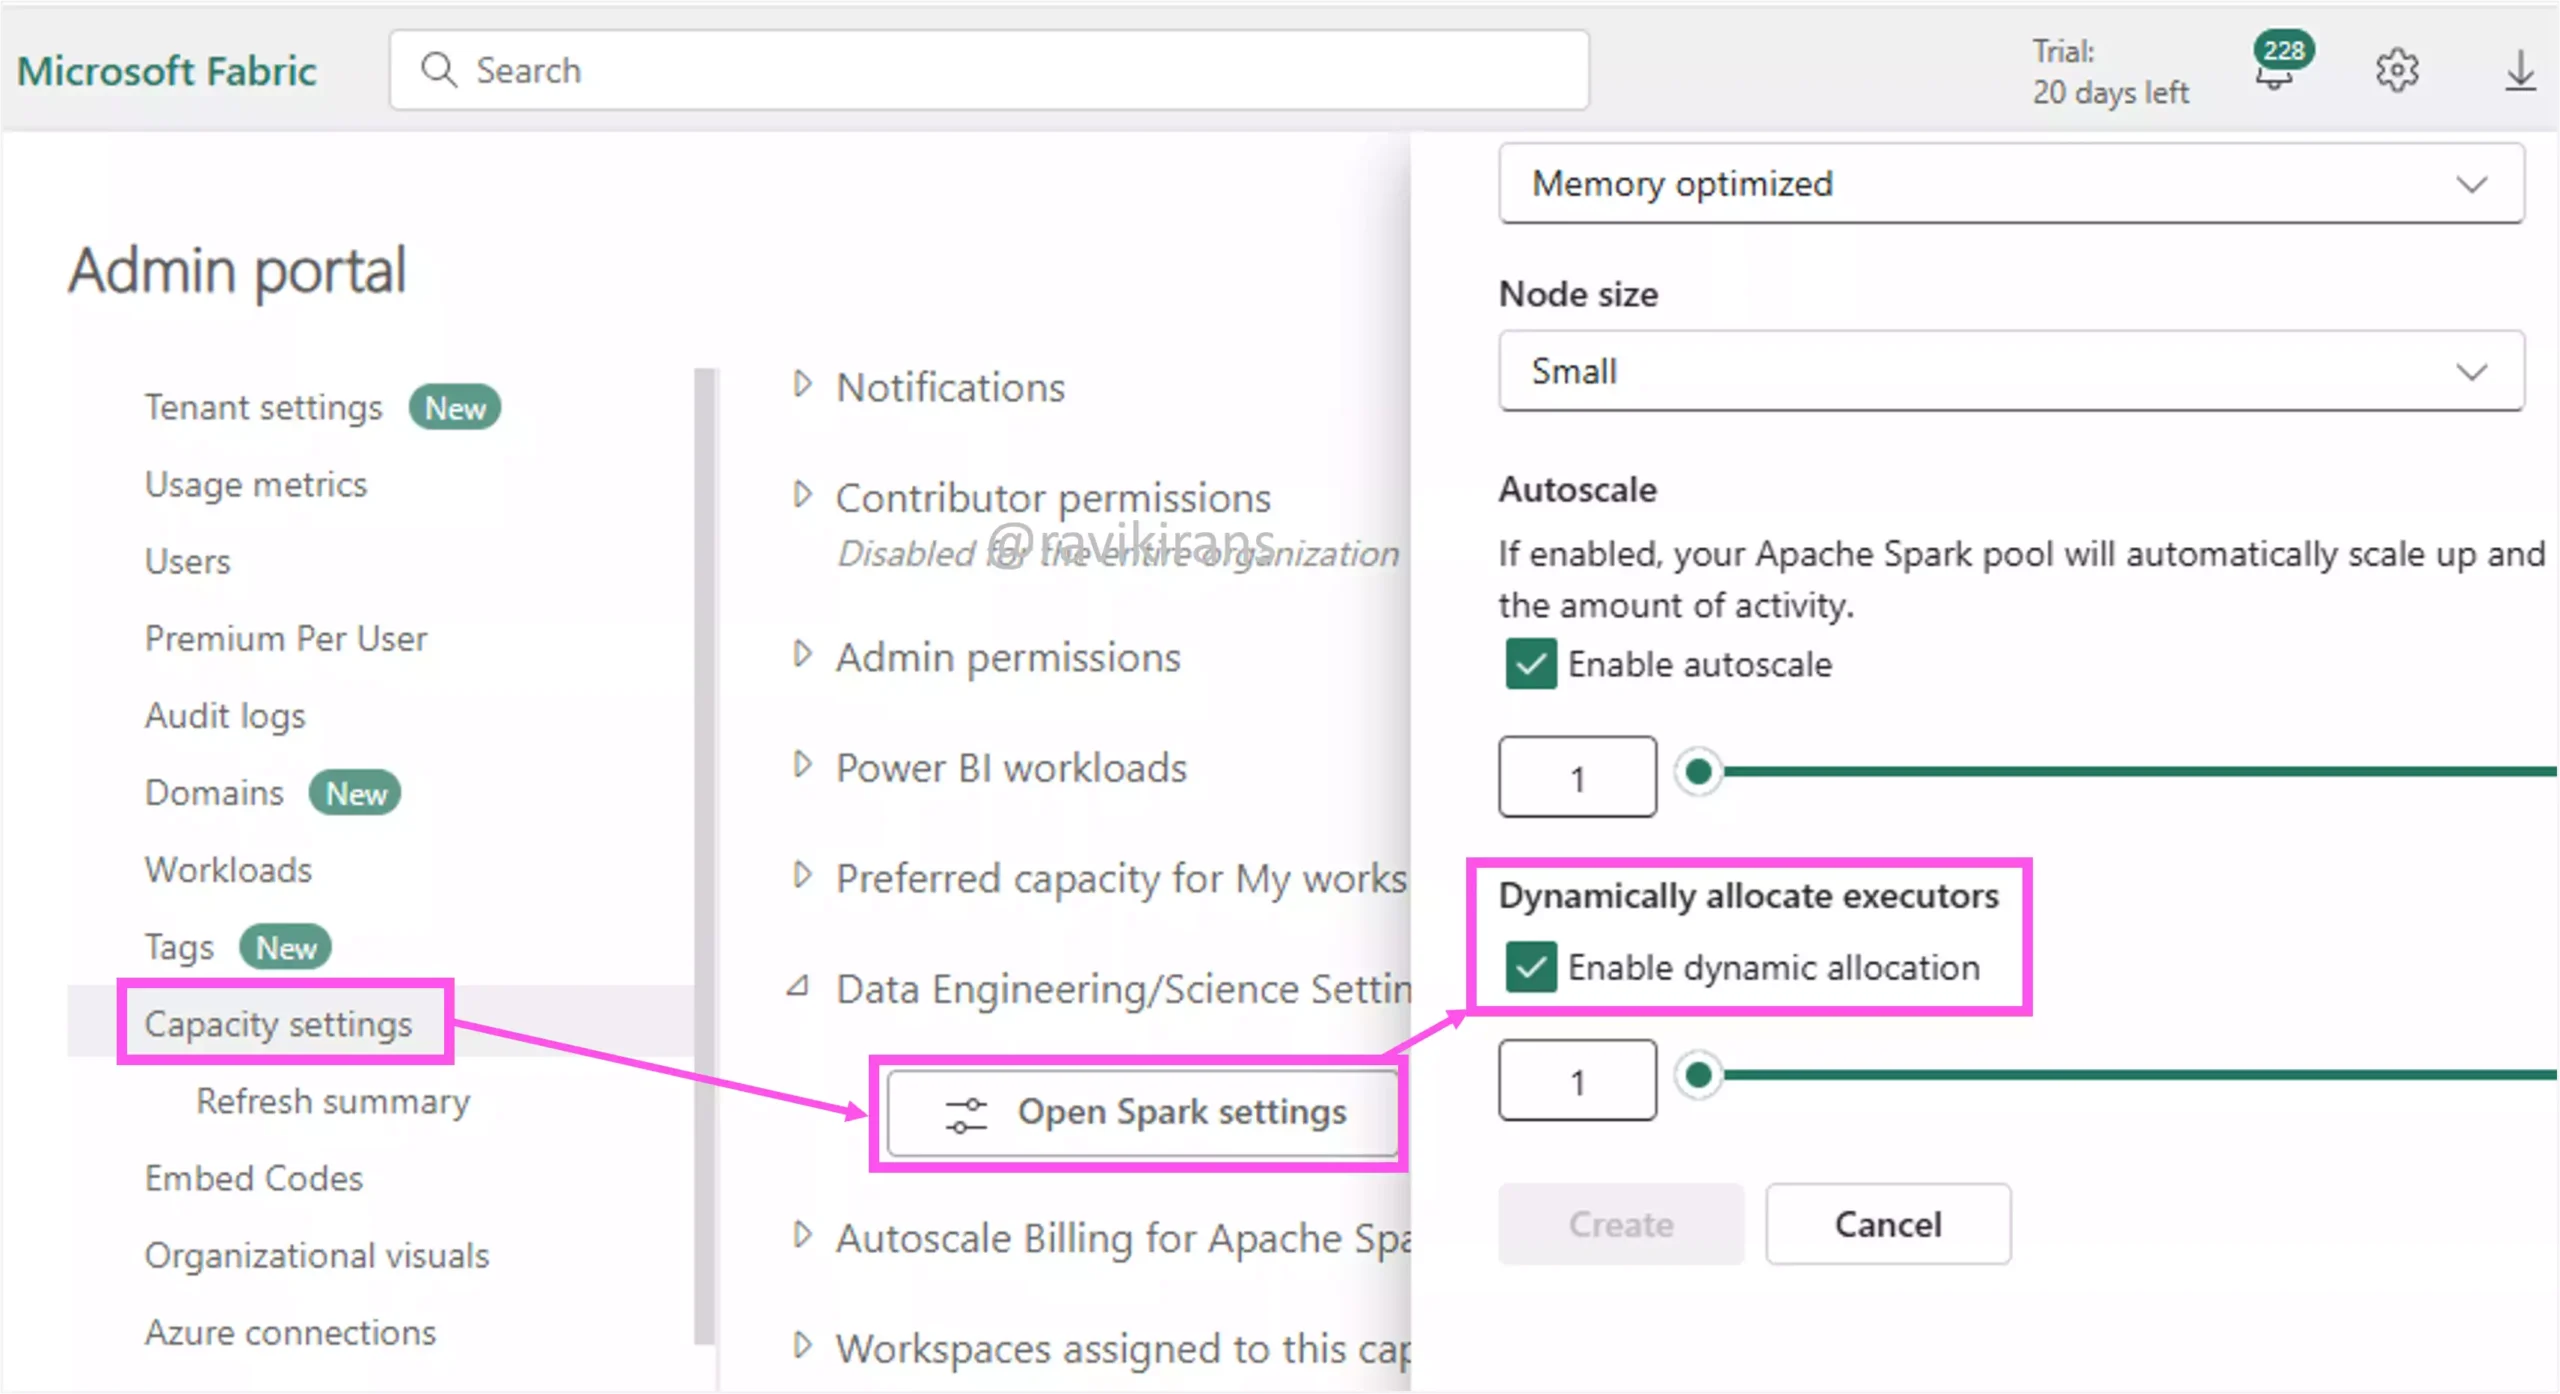Open Azure connections
This screenshot has width=2560, height=1394.
[290, 1332]
